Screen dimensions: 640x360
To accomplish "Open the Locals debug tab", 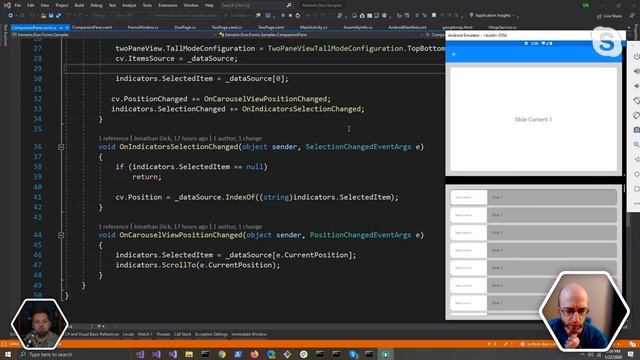I will [128, 334].
